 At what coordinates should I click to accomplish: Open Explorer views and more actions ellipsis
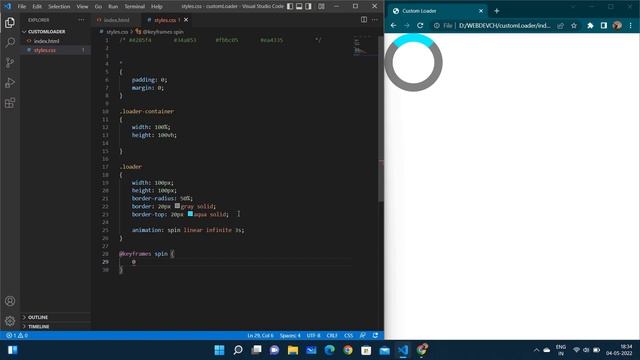(81, 20)
